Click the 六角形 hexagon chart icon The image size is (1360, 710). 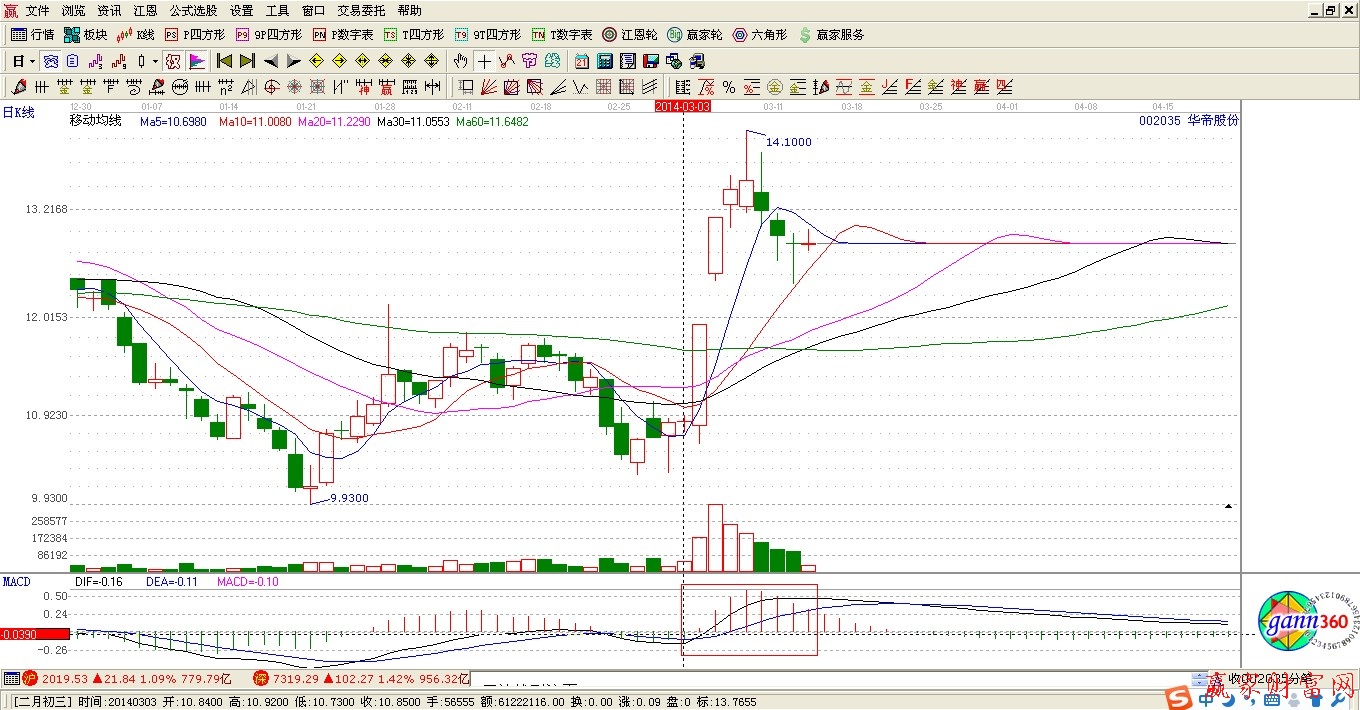pyautogui.click(x=760, y=35)
